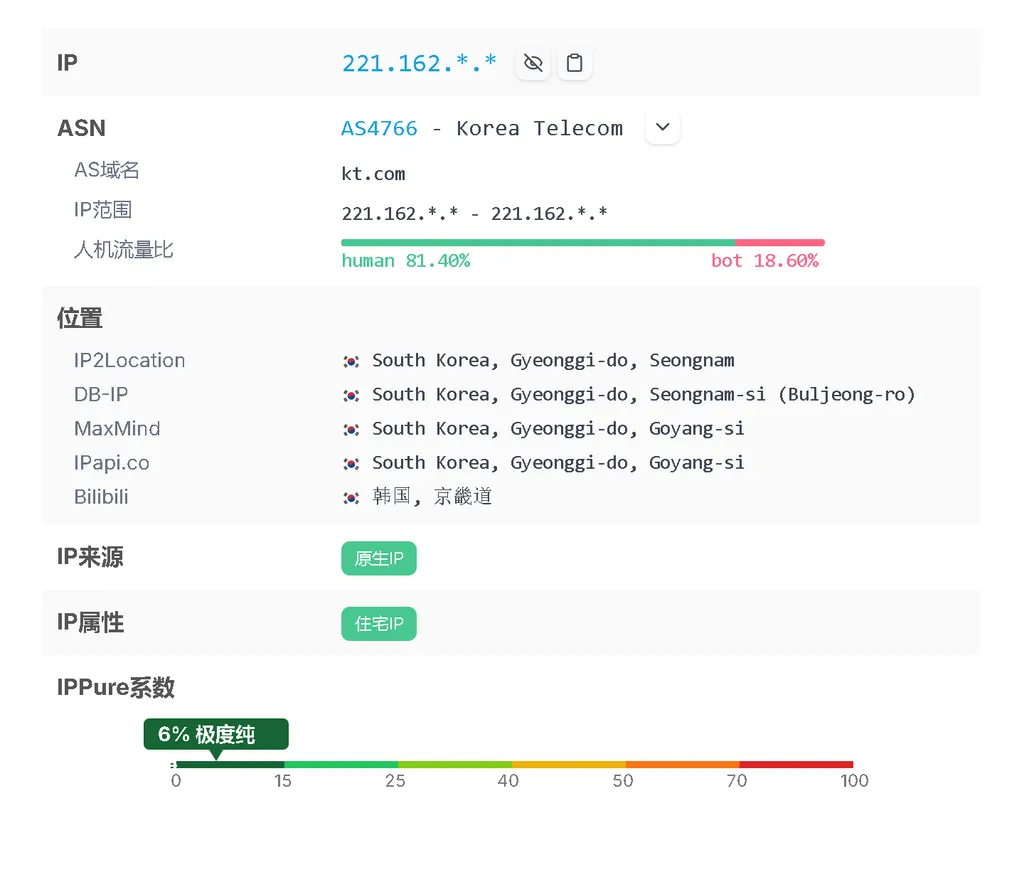The height and width of the screenshot is (885, 1024).
Task: Click the 6% marker on IPPure scale
Action: tap(215, 733)
